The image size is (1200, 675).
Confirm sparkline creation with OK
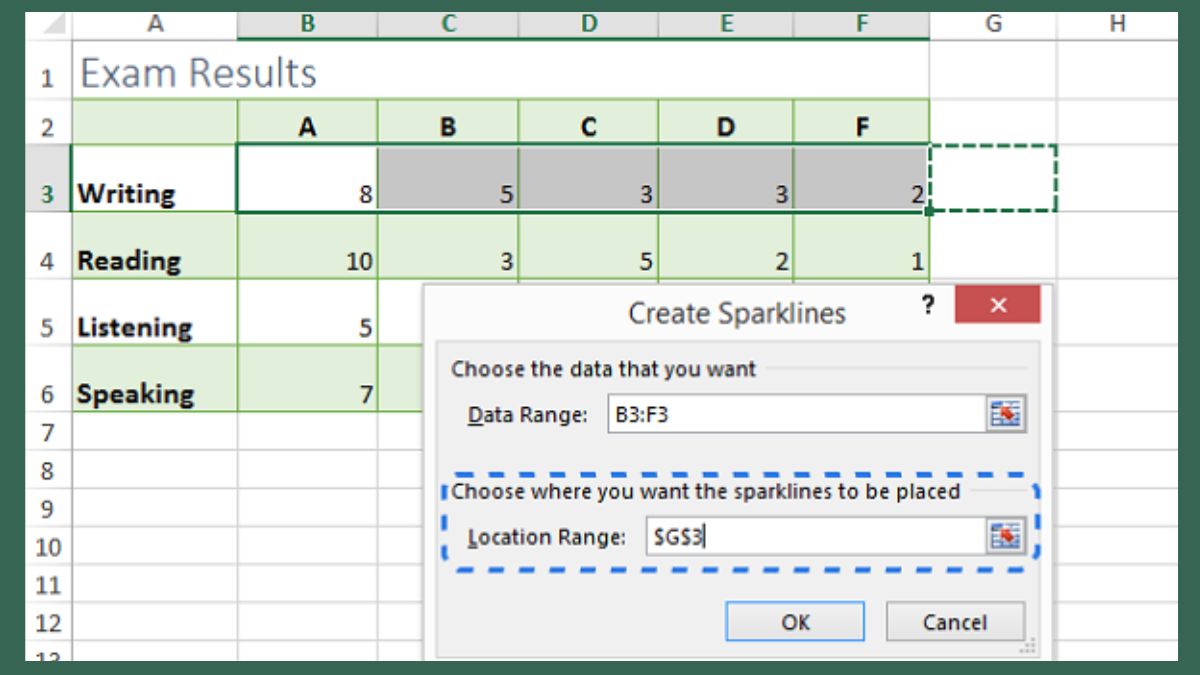click(x=795, y=621)
